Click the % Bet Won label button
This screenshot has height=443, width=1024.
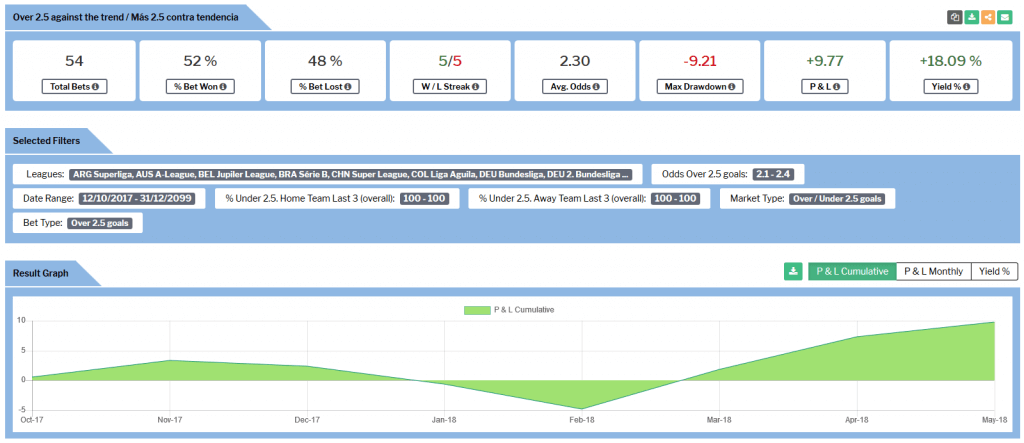coord(198,87)
